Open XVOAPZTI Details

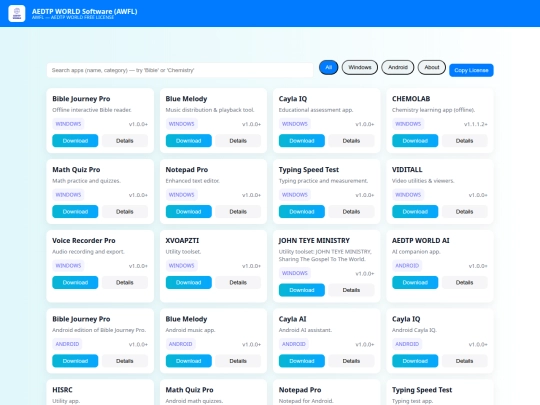(238, 282)
